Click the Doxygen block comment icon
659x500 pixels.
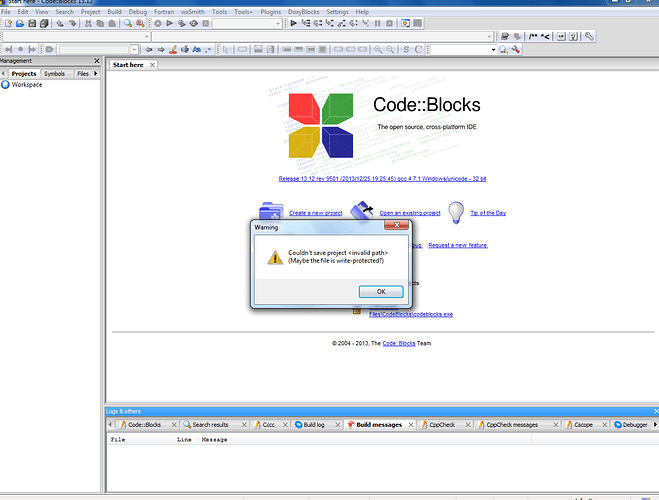pyautogui.click(x=533, y=37)
